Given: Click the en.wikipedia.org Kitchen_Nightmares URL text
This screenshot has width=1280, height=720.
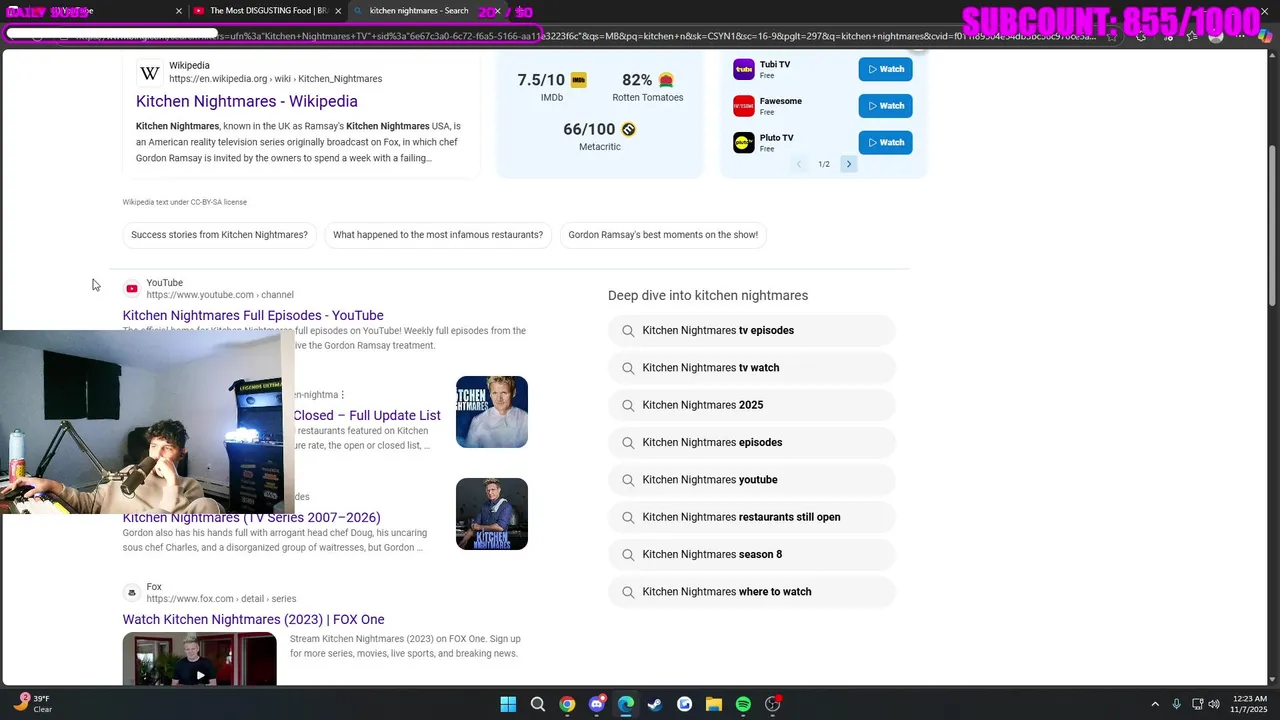Looking at the screenshot, I should coord(275,79).
